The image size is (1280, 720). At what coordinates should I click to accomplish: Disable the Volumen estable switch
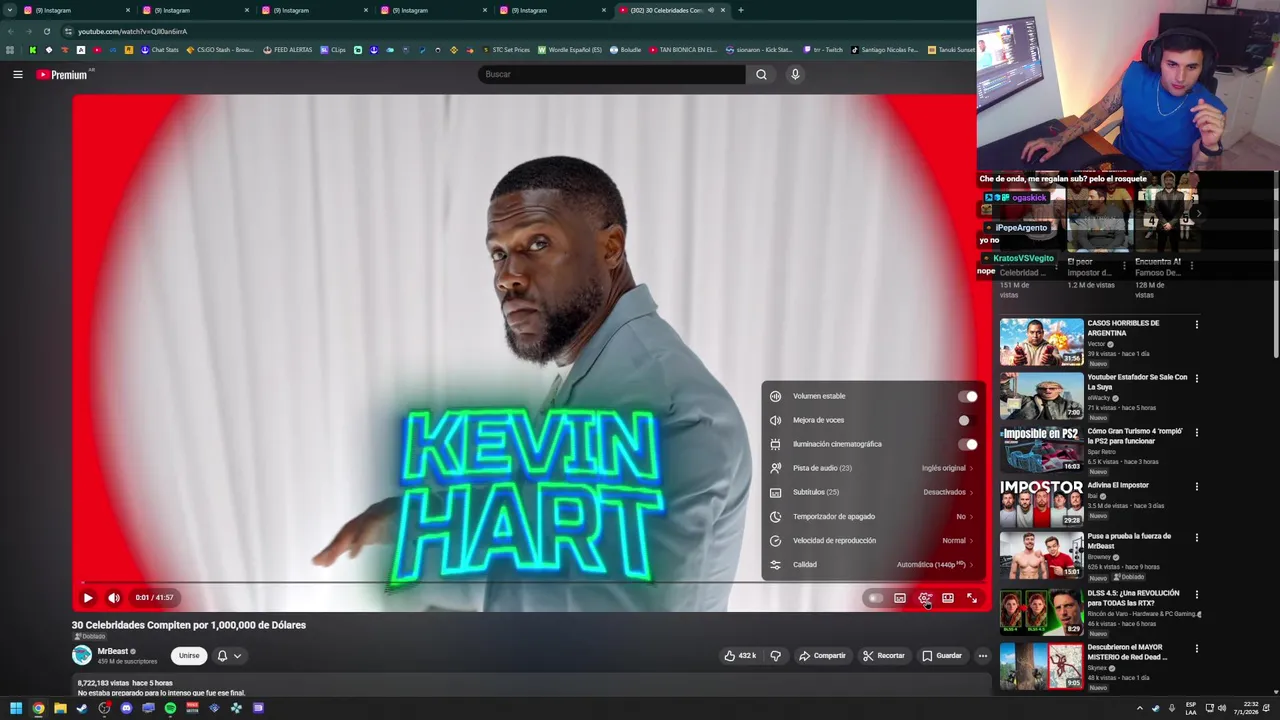(x=967, y=396)
